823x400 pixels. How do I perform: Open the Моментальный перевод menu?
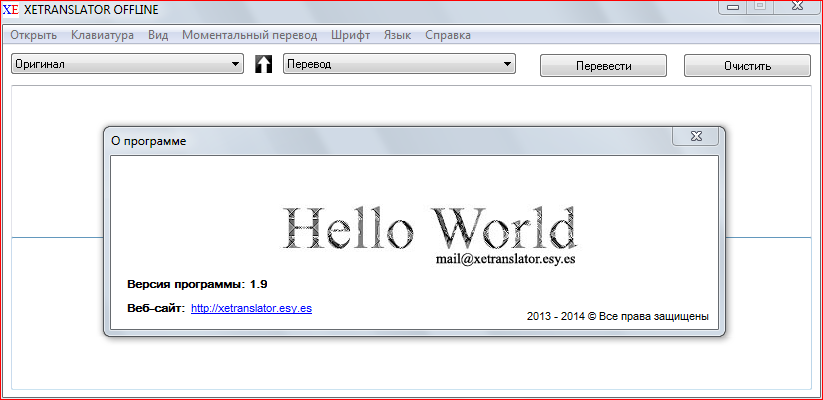click(249, 35)
